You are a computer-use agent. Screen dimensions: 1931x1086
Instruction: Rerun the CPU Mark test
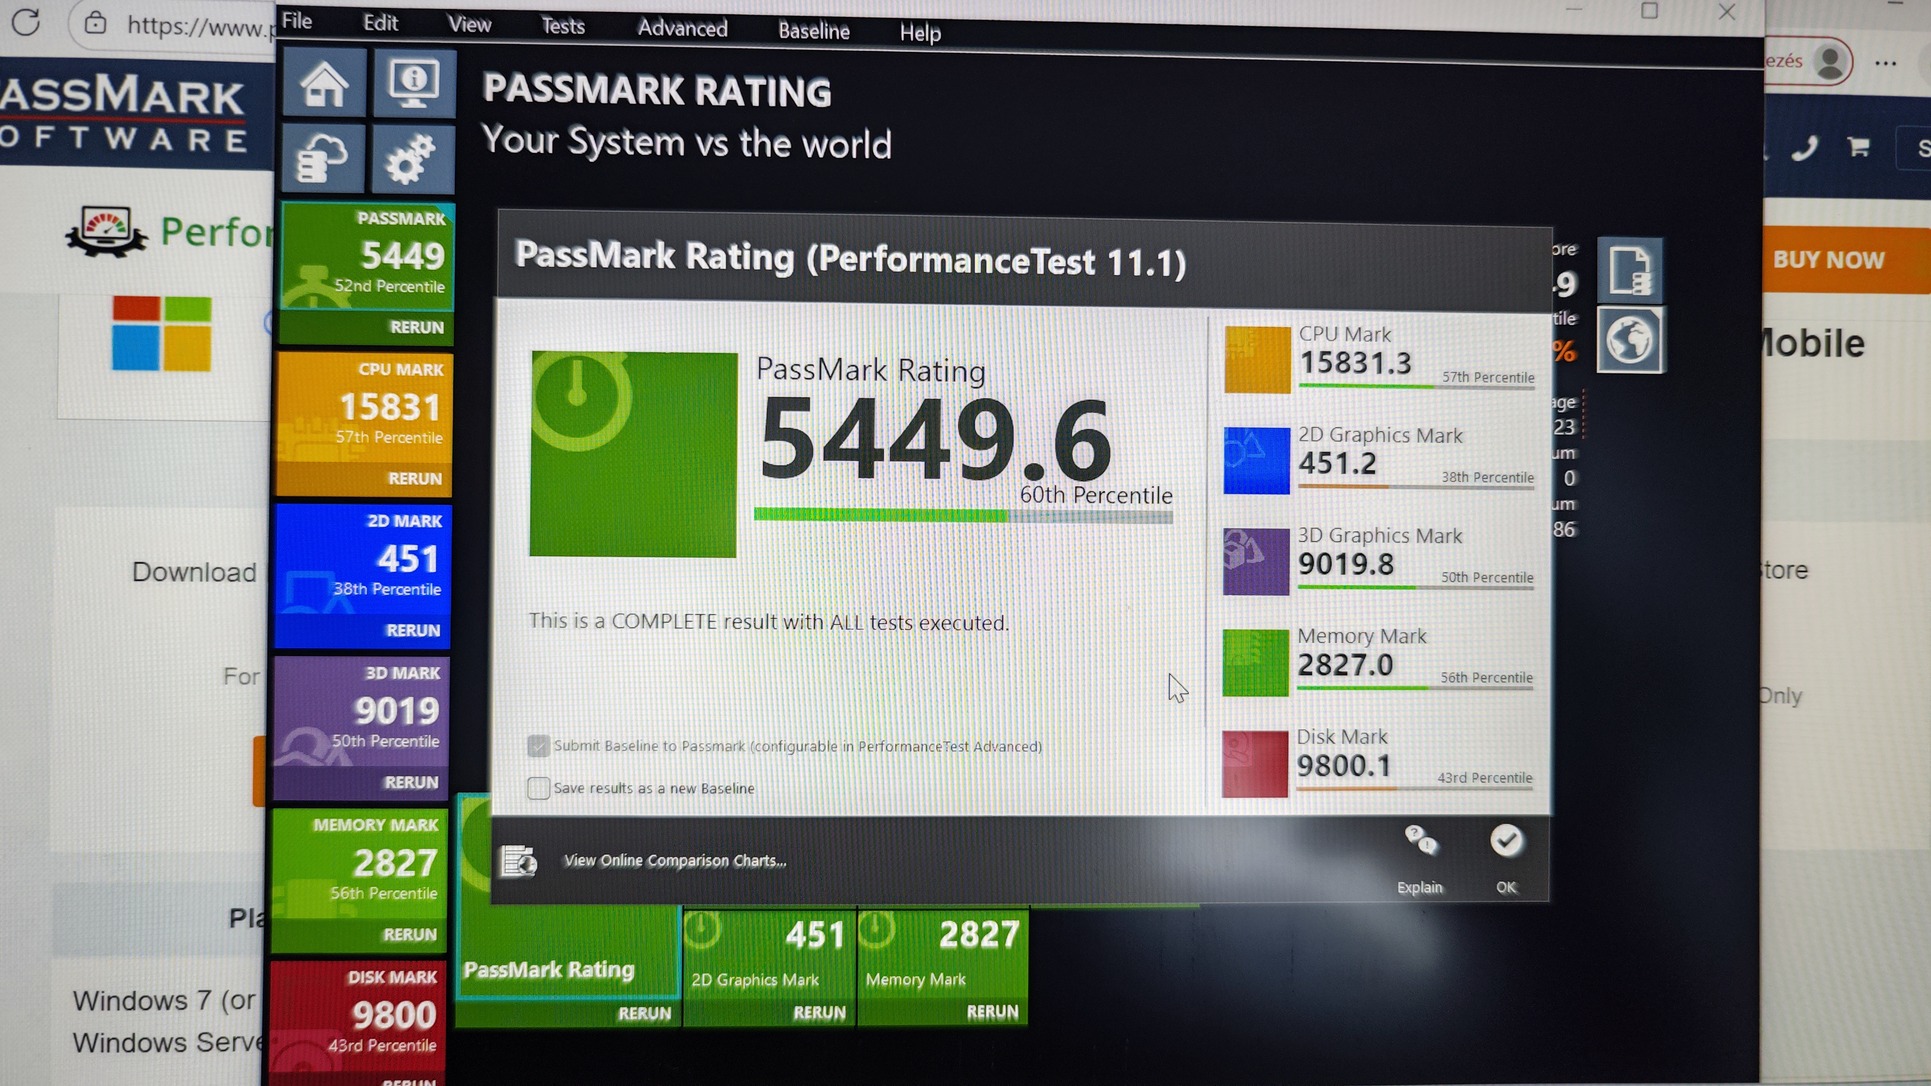414,479
